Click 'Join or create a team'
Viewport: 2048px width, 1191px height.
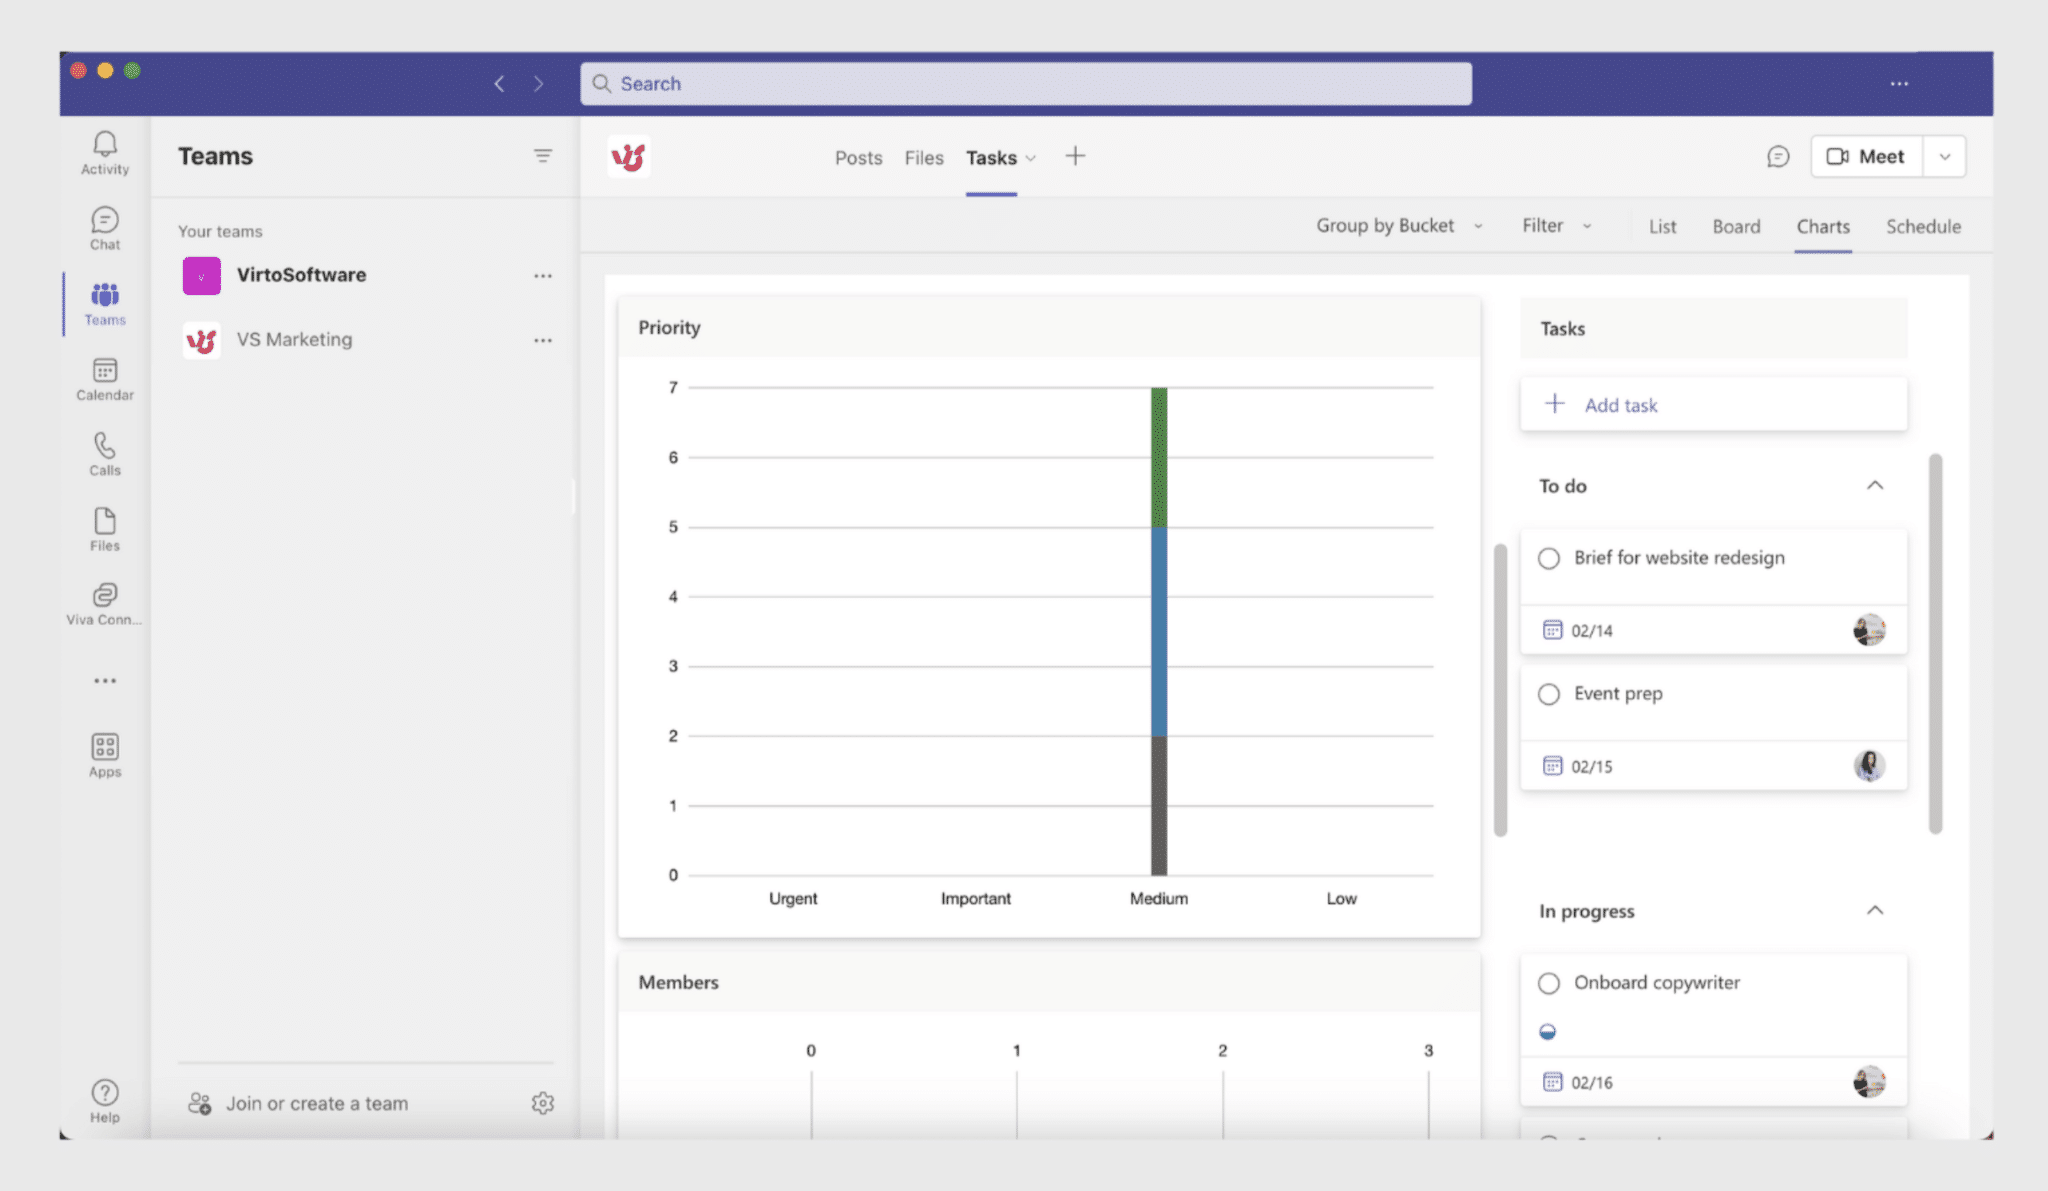click(x=316, y=1103)
